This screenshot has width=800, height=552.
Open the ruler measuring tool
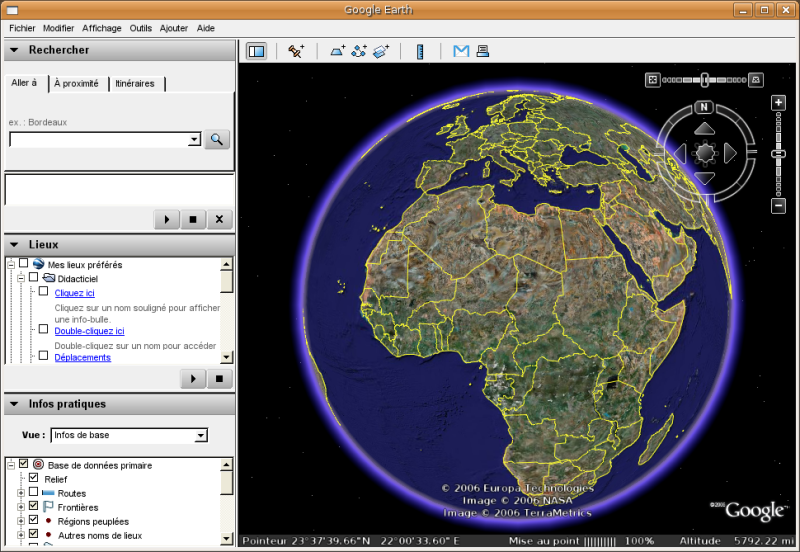pos(420,52)
